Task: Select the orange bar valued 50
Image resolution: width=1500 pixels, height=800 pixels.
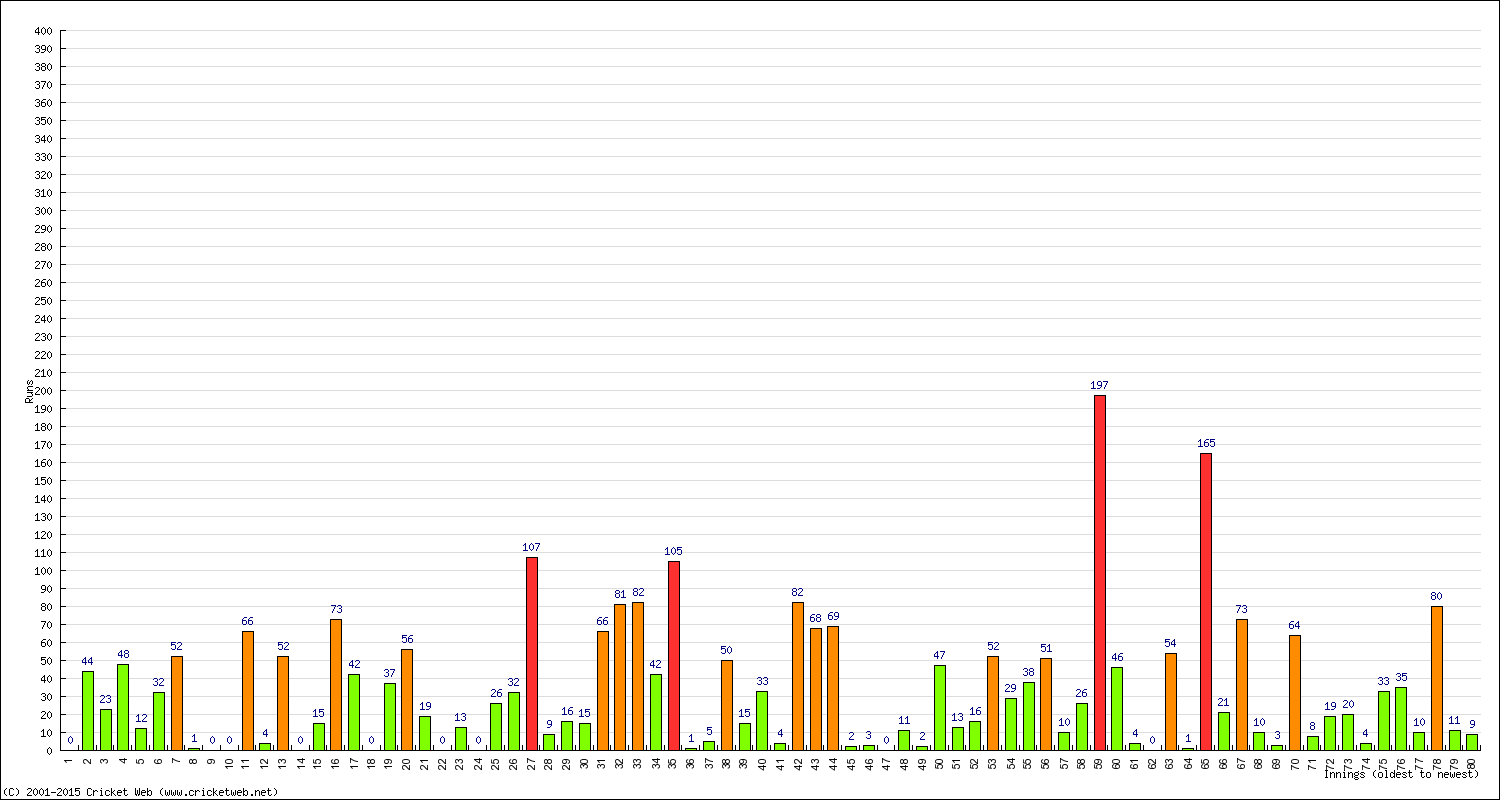Action: pyautogui.click(x=727, y=705)
